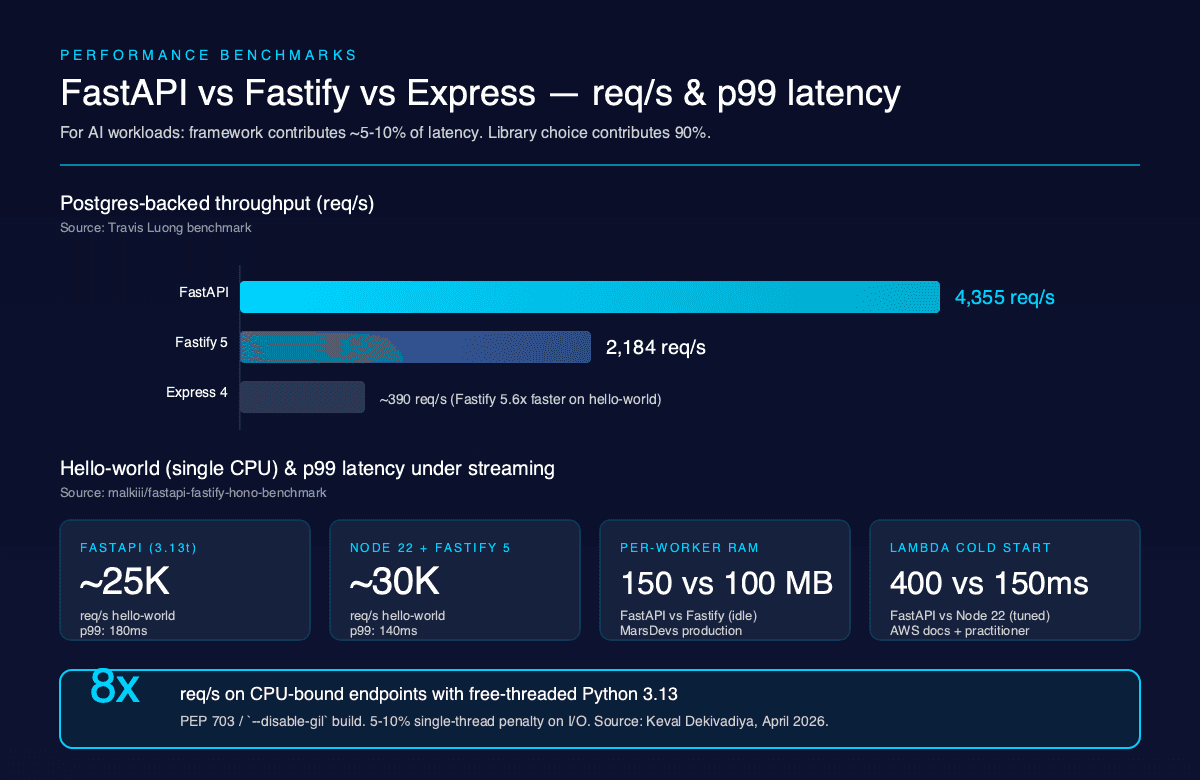Image resolution: width=1200 pixels, height=780 pixels.
Task: Click 'p99: 140ms' text
Action: [383, 631]
